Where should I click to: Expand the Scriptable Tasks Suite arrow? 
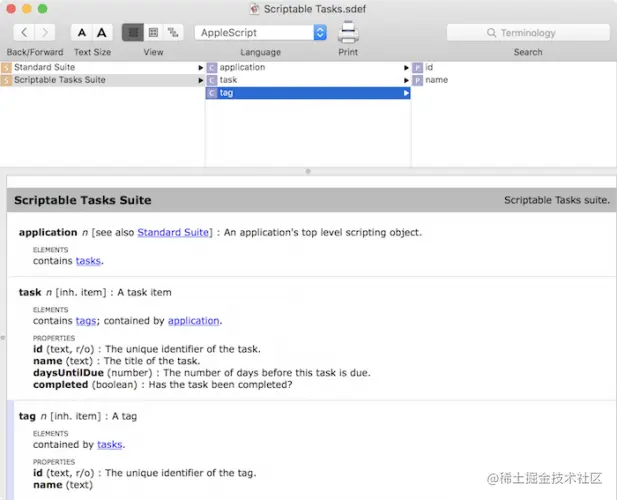pos(201,80)
